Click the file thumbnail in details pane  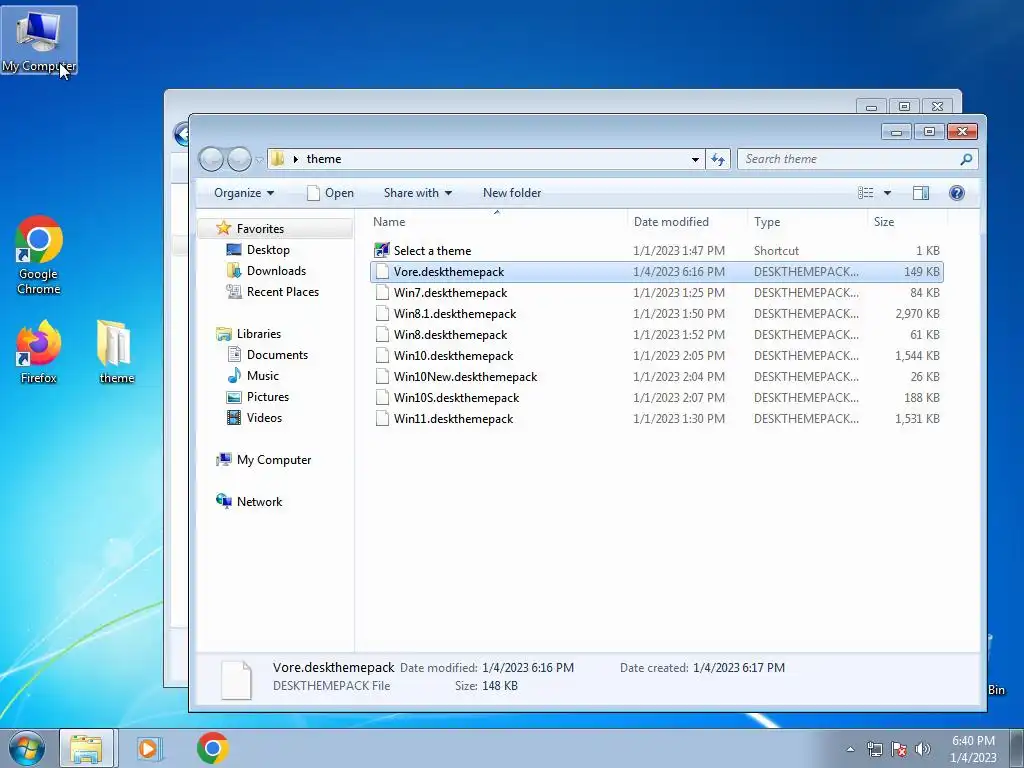coord(236,679)
